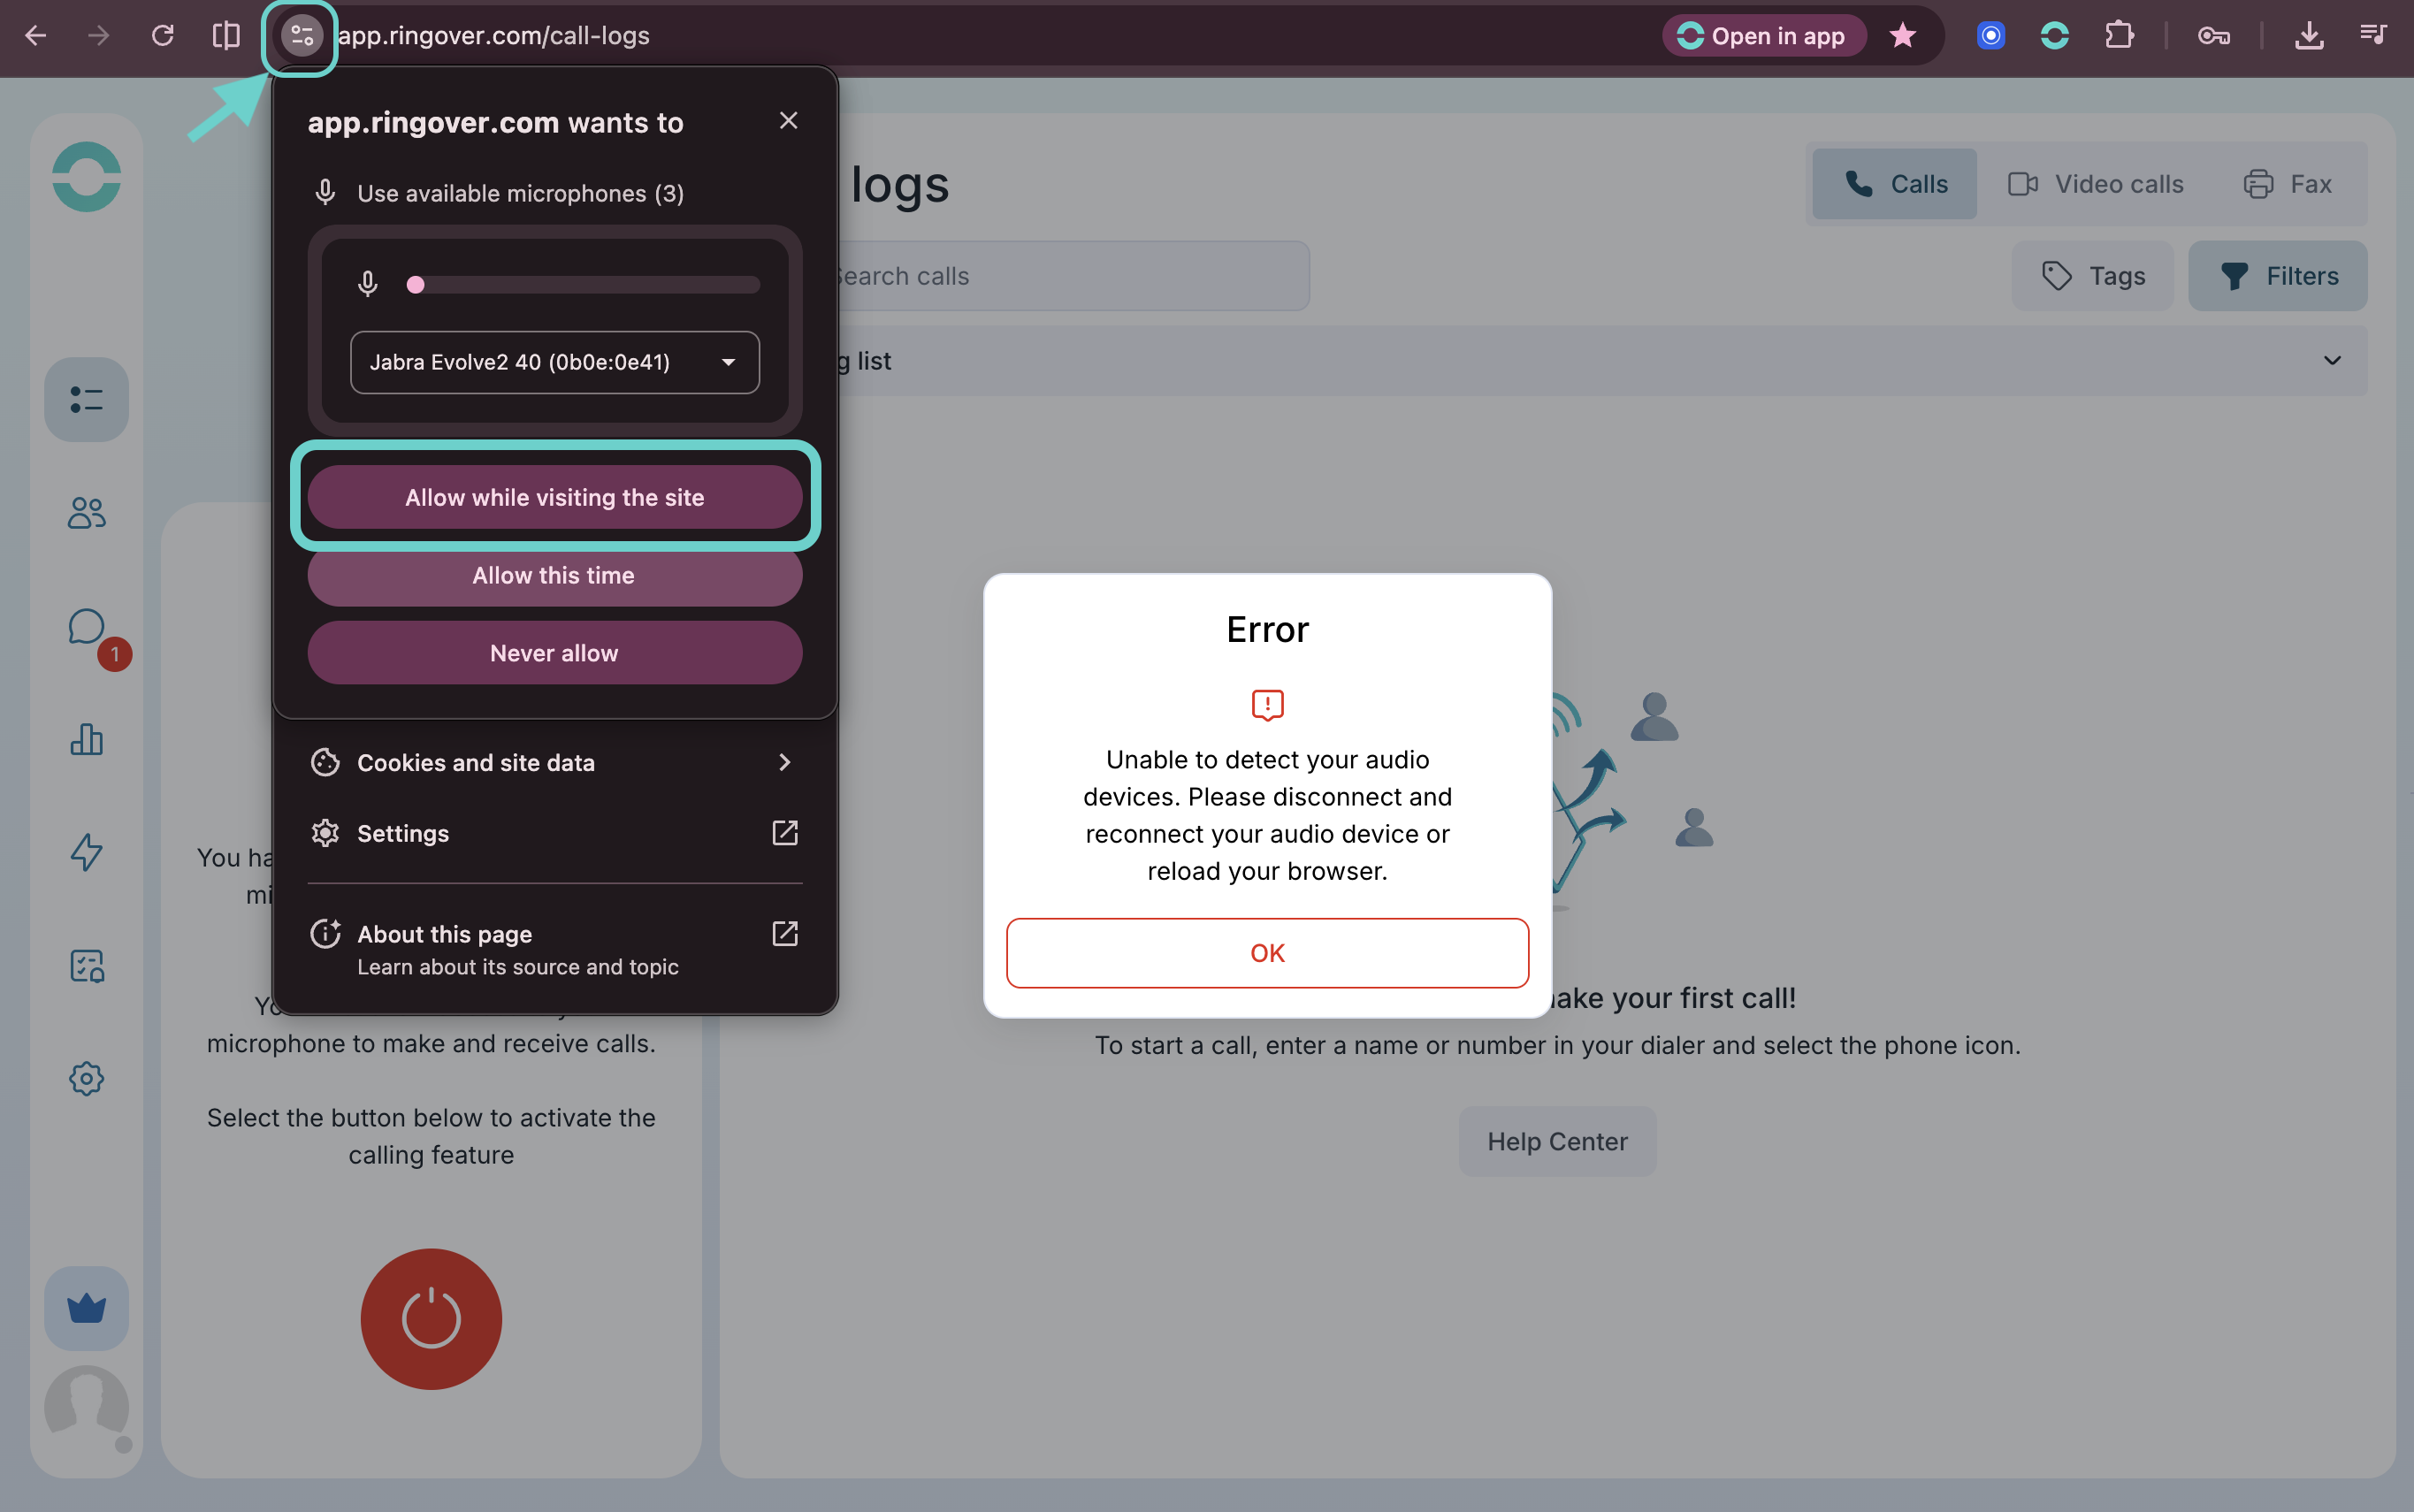Open the user profile avatar
This screenshot has width=2414, height=1512.
(x=87, y=1408)
